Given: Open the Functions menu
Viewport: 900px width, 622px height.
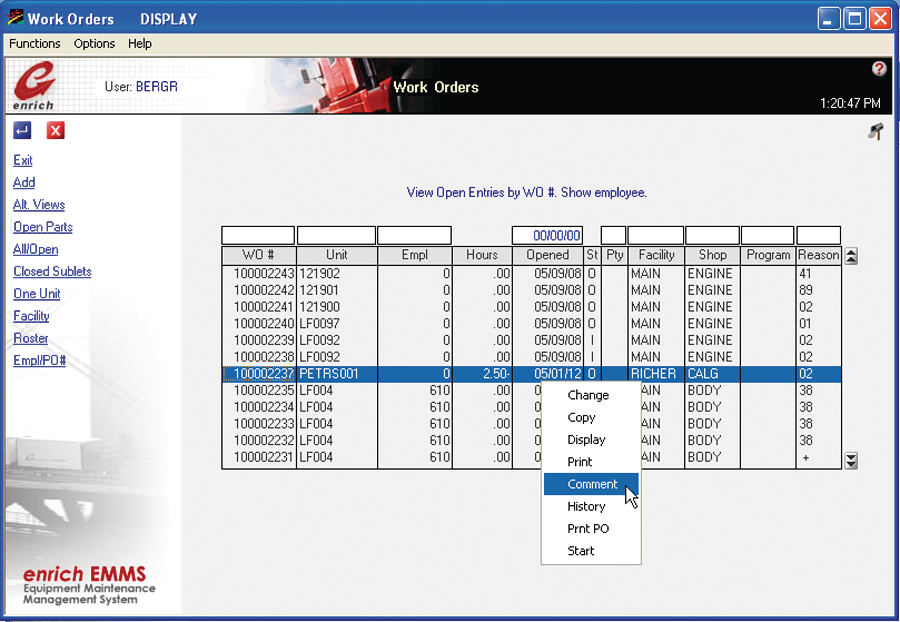Looking at the screenshot, I should pos(34,43).
